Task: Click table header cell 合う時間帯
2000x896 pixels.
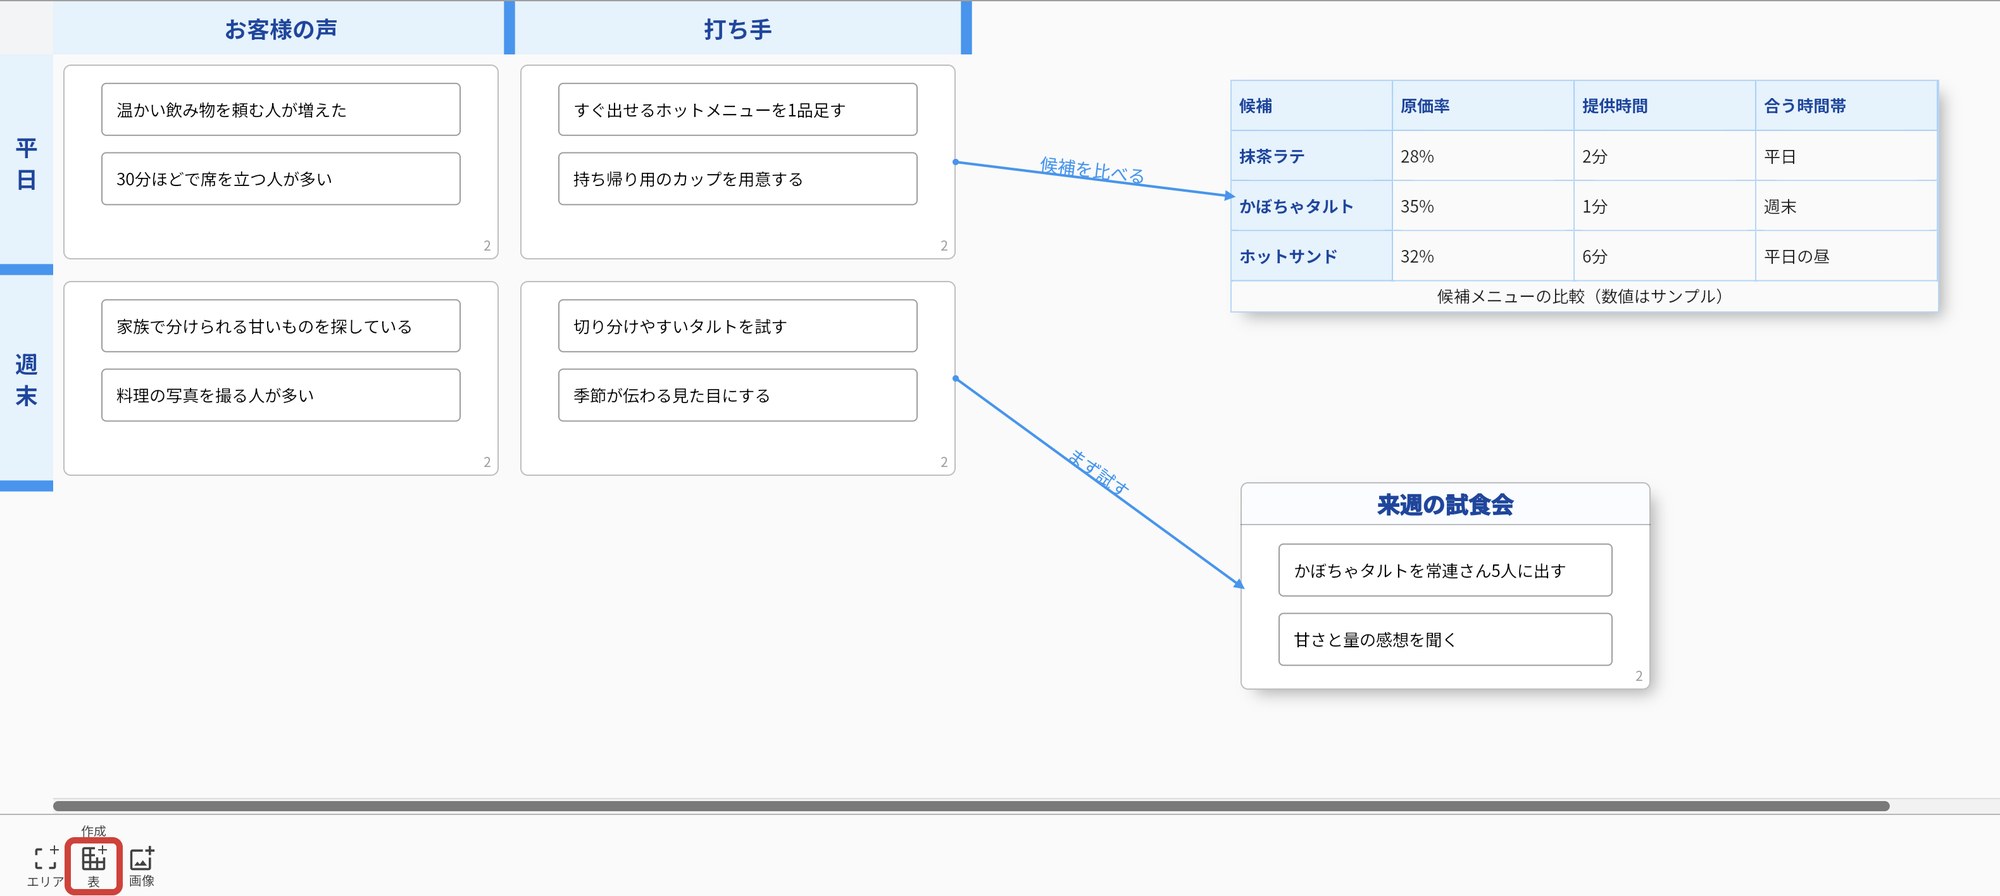Action: click(x=1847, y=105)
